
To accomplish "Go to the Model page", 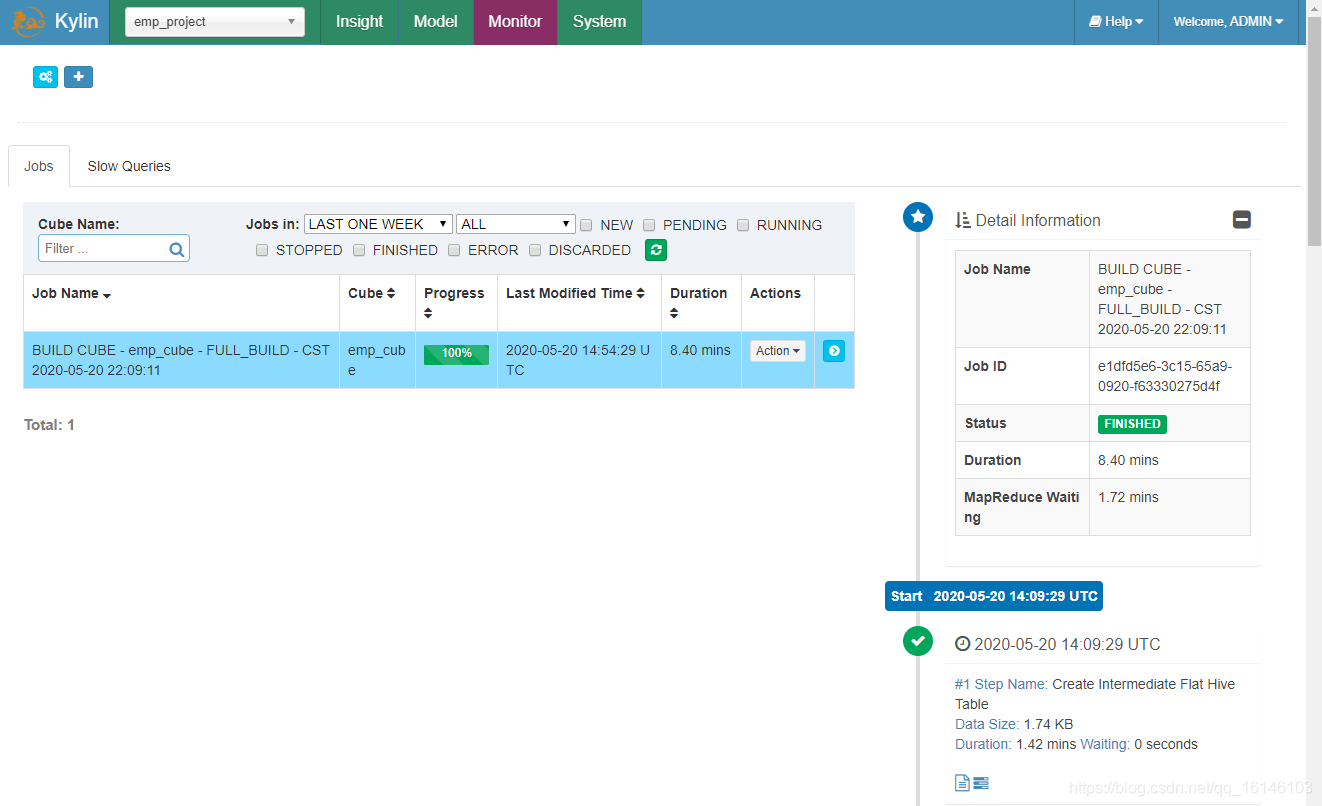I will 435,21.
